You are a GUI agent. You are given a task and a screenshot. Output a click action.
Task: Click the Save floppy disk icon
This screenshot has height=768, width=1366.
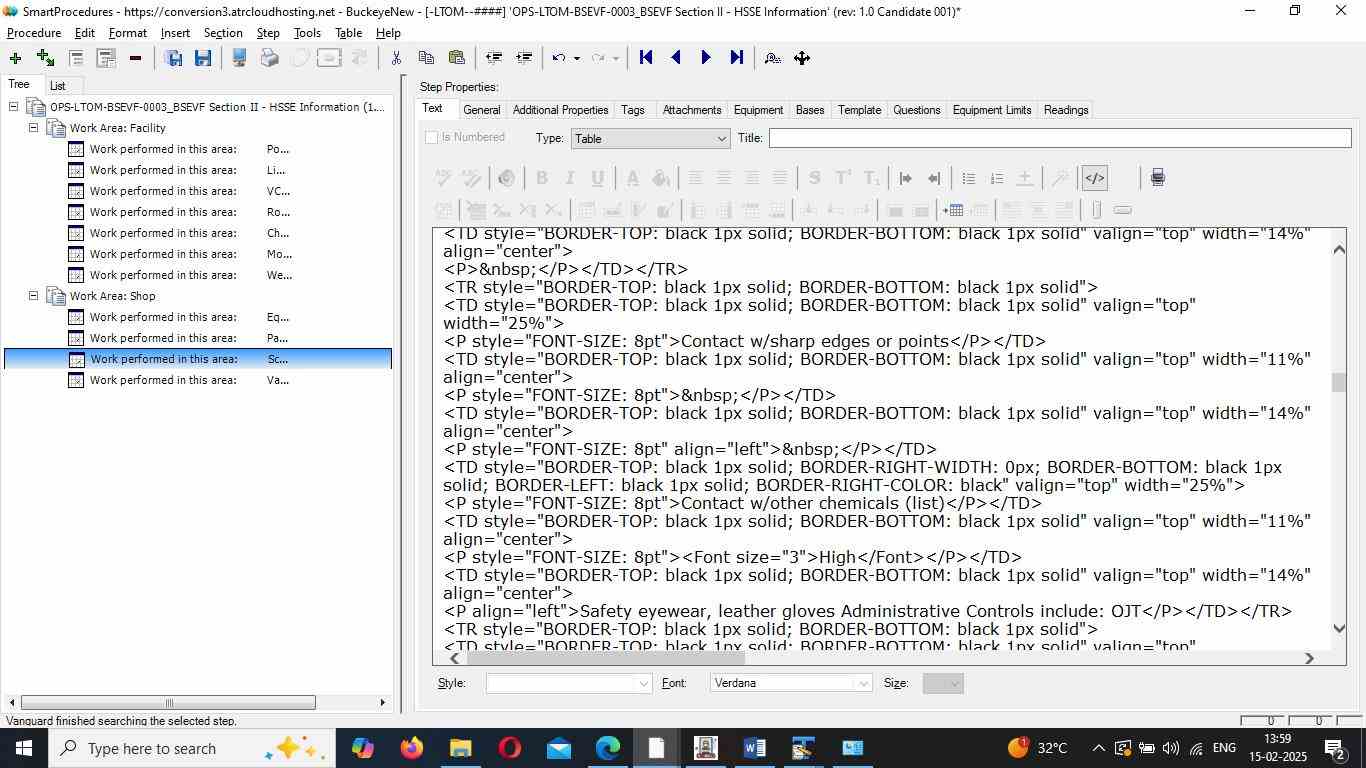tap(203, 58)
